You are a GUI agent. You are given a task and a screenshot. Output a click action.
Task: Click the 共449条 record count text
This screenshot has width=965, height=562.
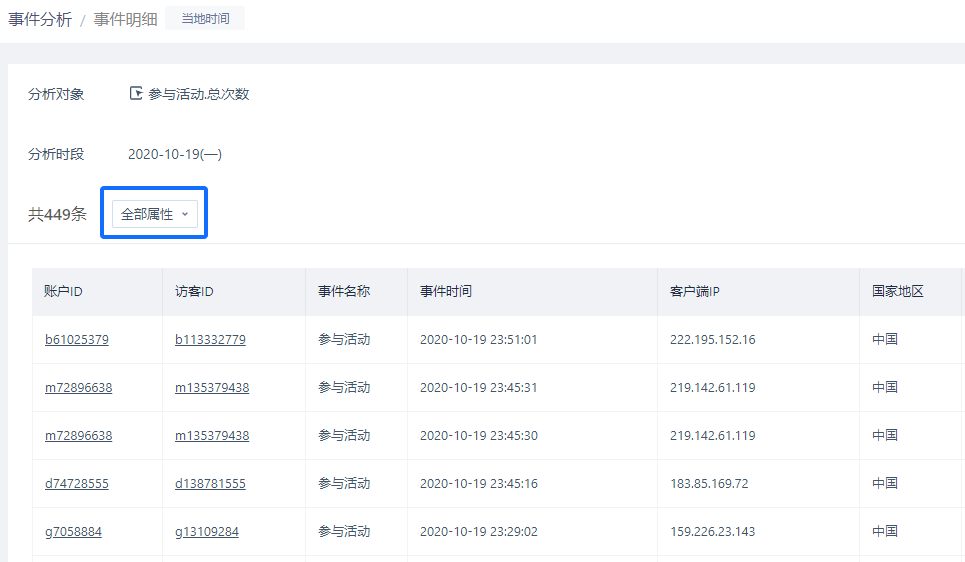[57, 214]
